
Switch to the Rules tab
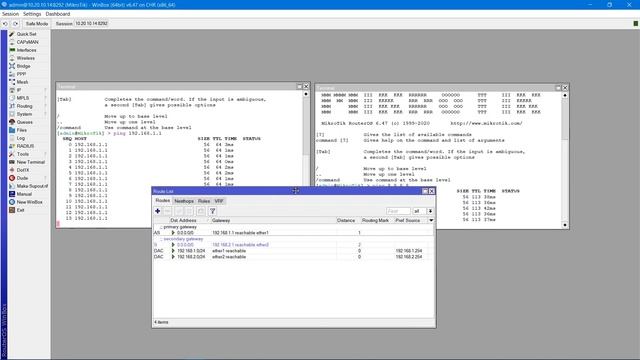pos(204,201)
